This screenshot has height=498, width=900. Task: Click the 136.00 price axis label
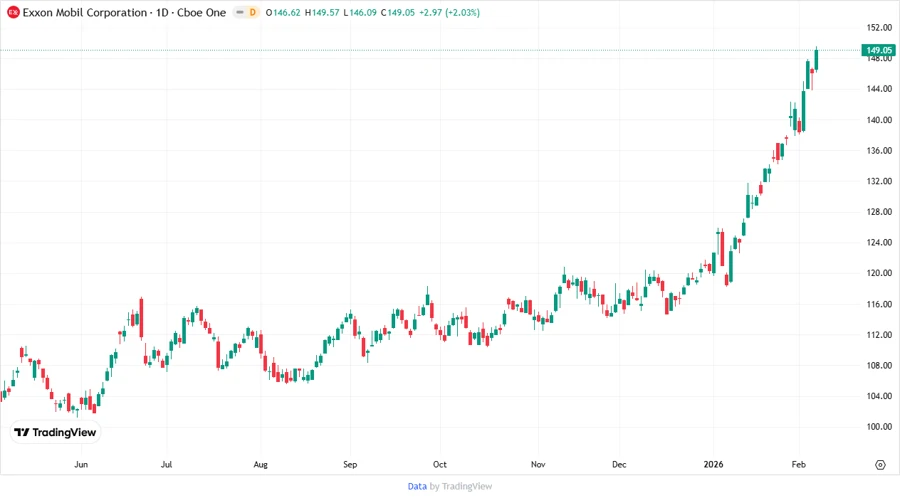[x=879, y=150]
